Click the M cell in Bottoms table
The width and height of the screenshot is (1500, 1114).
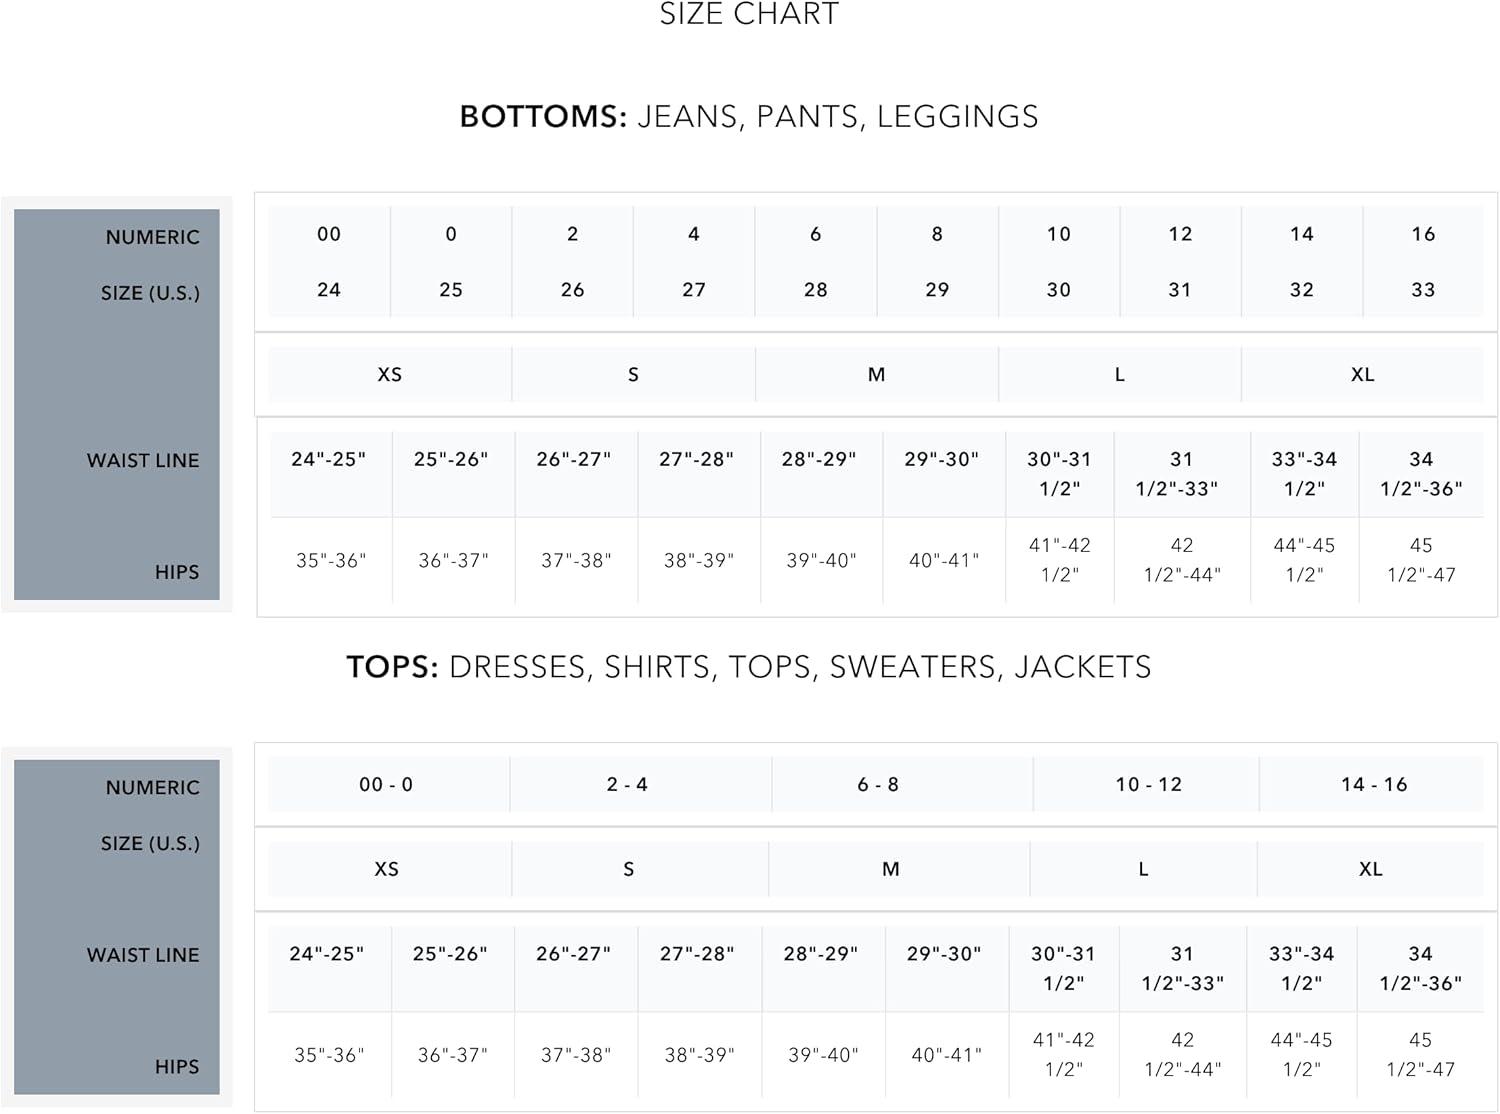coord(877,375)
